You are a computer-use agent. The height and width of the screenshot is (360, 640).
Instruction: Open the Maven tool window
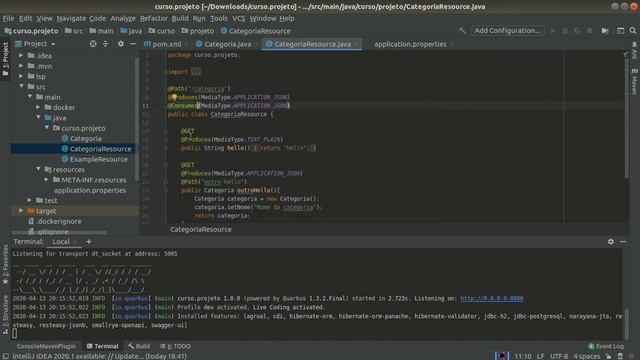(634, 82)
